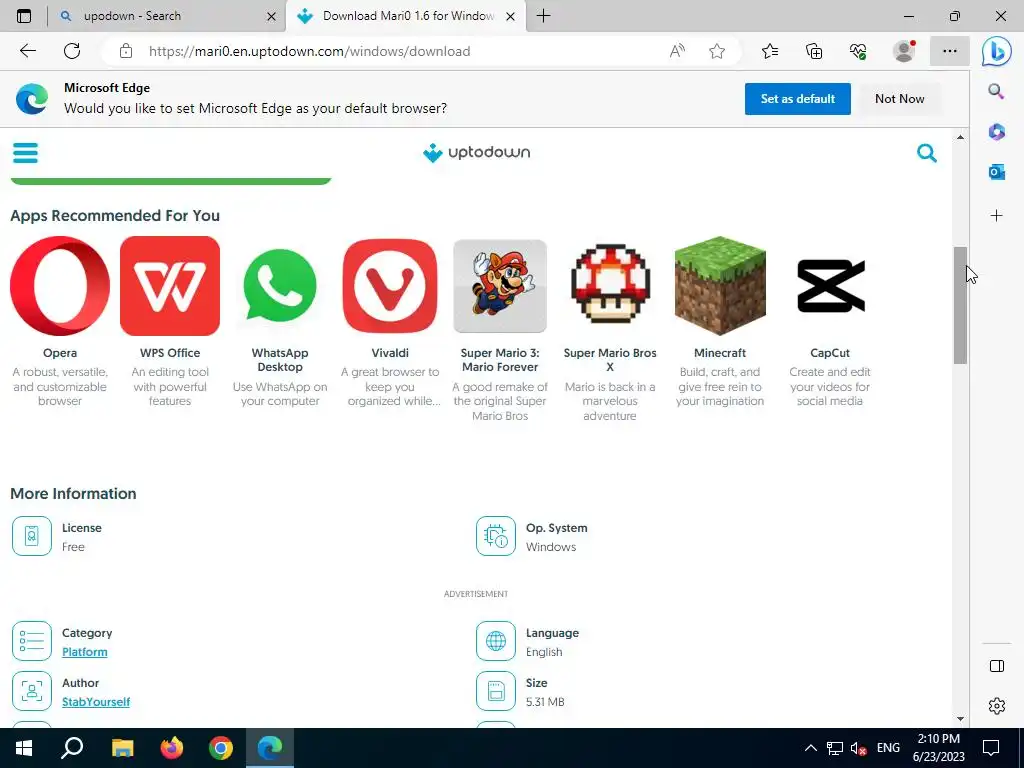This screenshot has height=768, width=1024.
Task: Click the Minecraft app title
Action: click(720, 353)
